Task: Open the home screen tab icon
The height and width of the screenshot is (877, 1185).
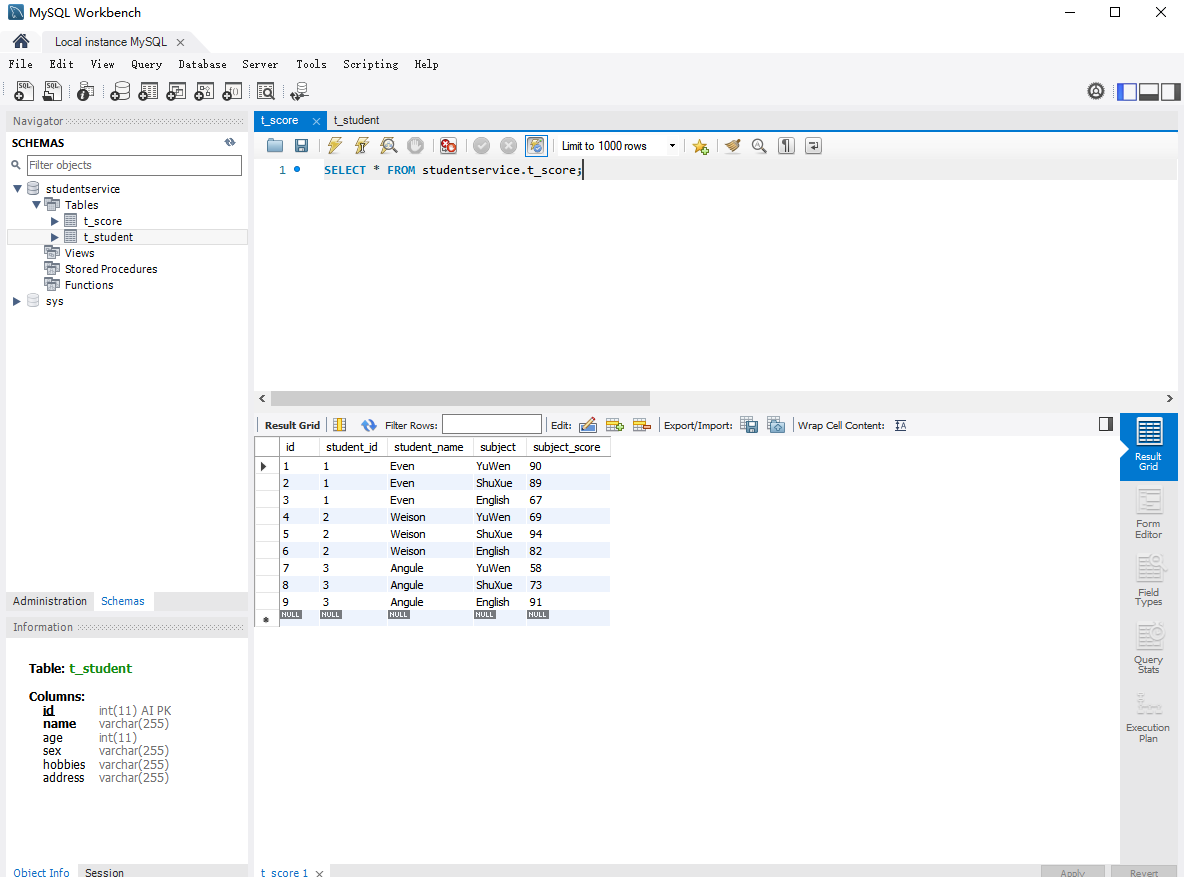Action: click(x=21, y=42)
